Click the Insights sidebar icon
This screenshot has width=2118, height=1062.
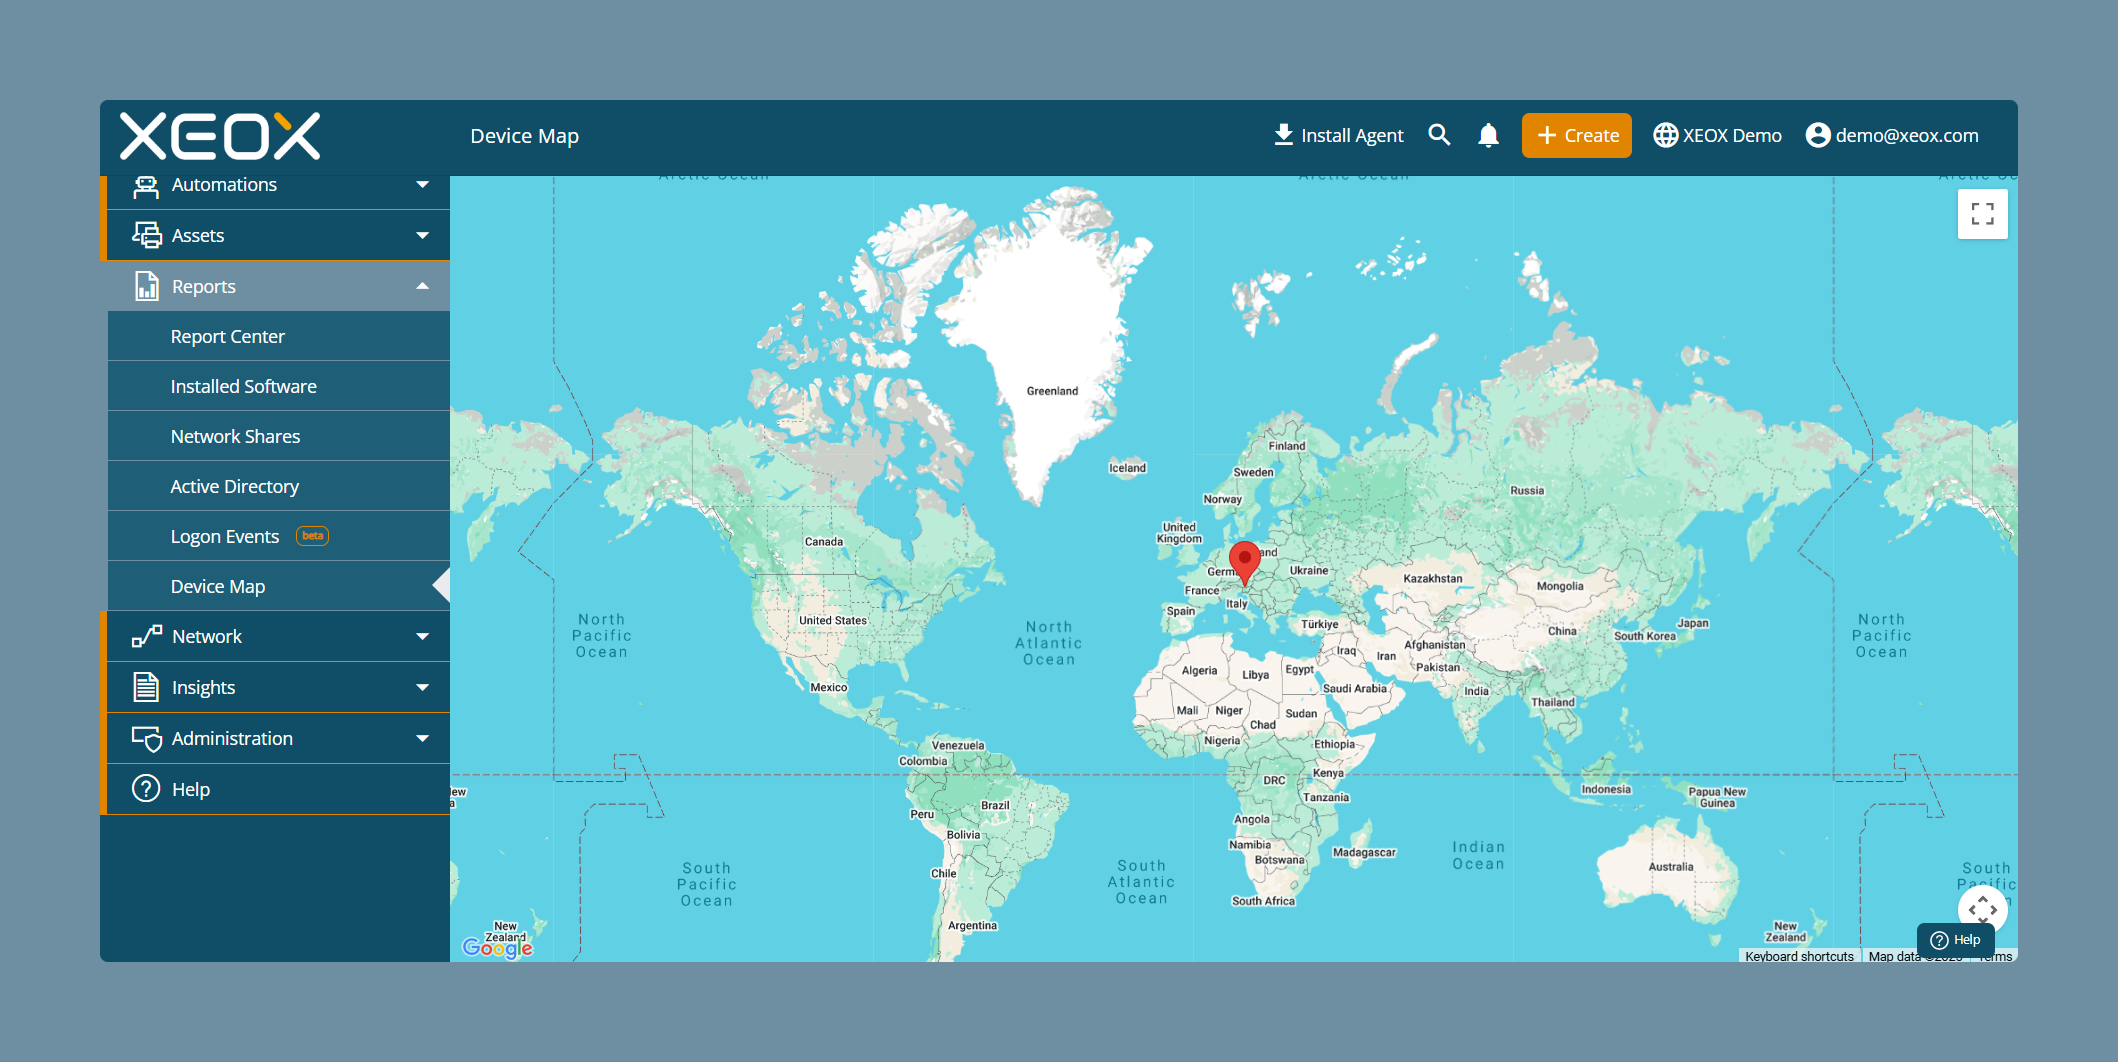[146, 687]
